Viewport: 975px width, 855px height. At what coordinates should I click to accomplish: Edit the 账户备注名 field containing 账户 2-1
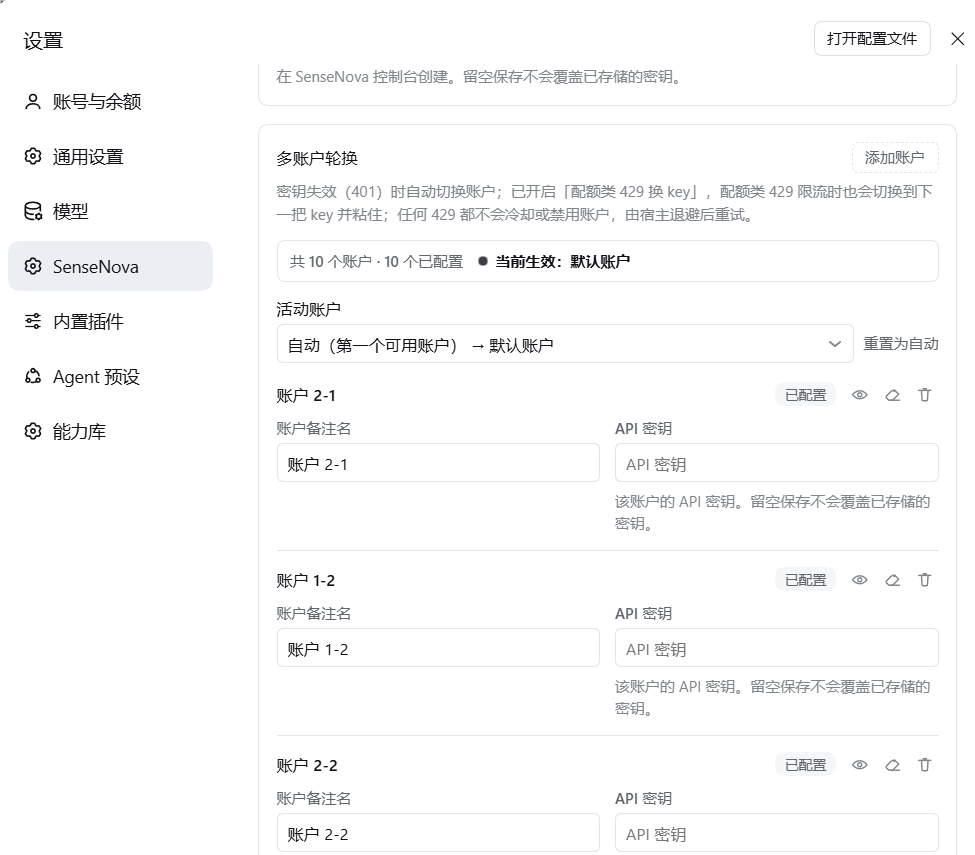tap(438, 463)
